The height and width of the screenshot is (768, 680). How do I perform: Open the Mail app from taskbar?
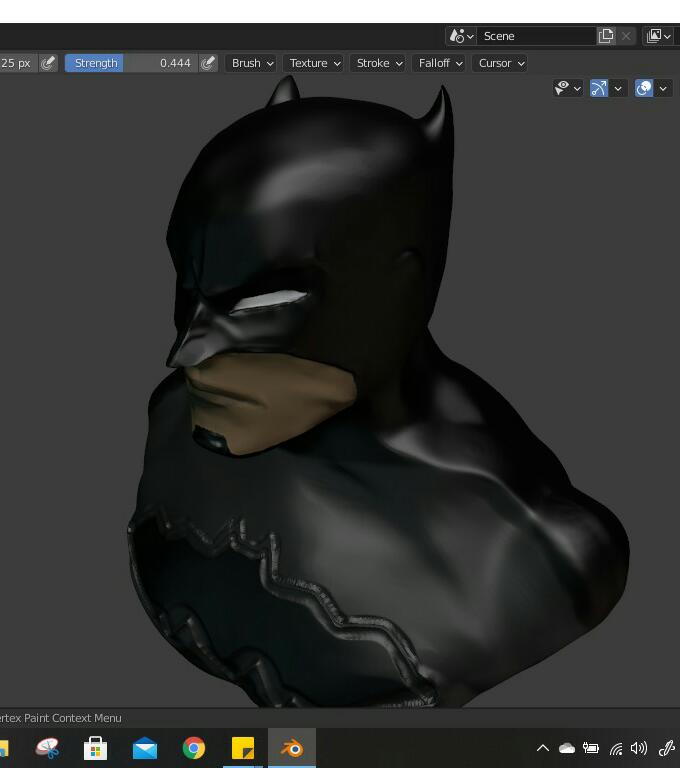(145, 748)
